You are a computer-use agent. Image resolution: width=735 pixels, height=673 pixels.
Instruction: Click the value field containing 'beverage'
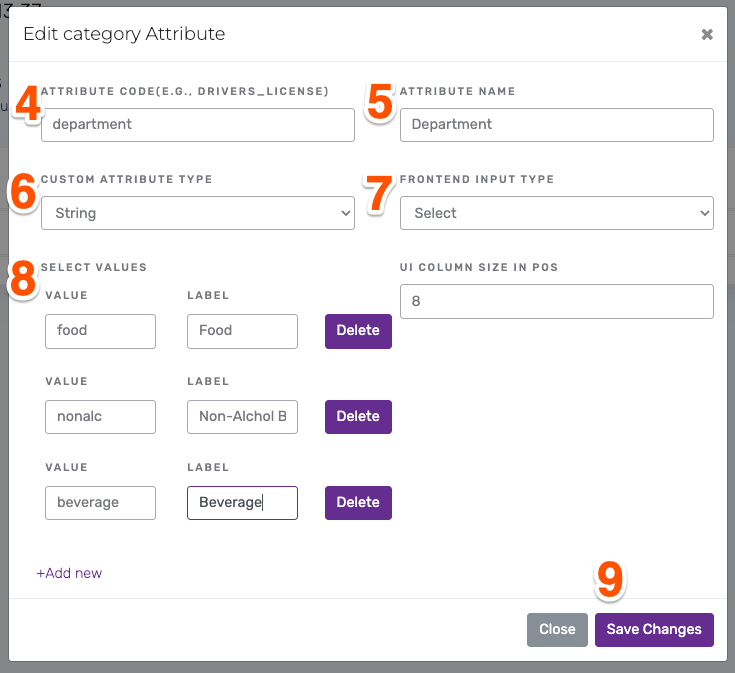click(100, 503)
